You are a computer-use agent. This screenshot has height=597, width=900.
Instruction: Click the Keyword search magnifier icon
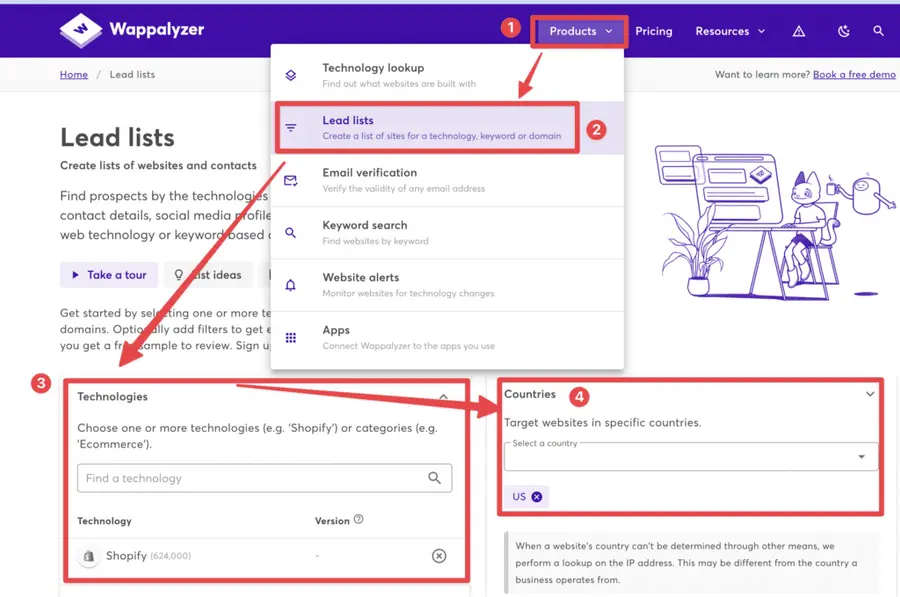point(291,232)
